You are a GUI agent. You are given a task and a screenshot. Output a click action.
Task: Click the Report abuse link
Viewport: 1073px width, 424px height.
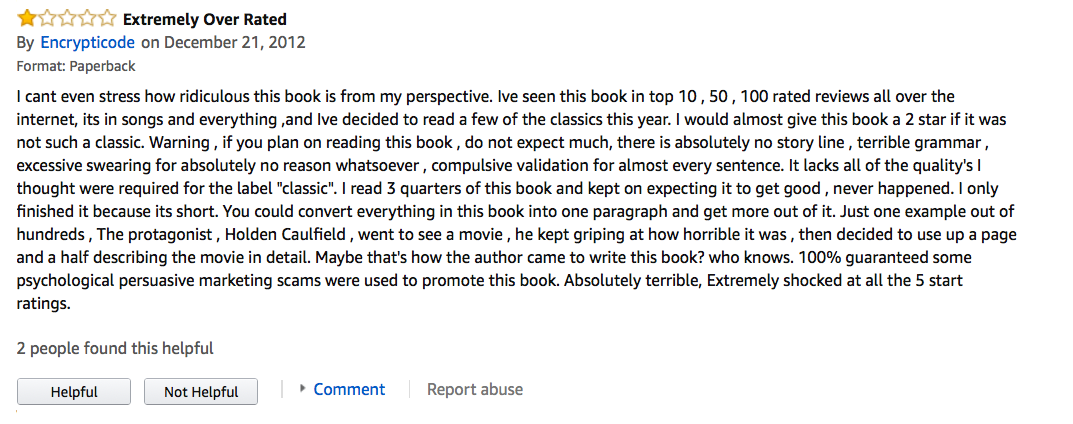pos(475,389)
